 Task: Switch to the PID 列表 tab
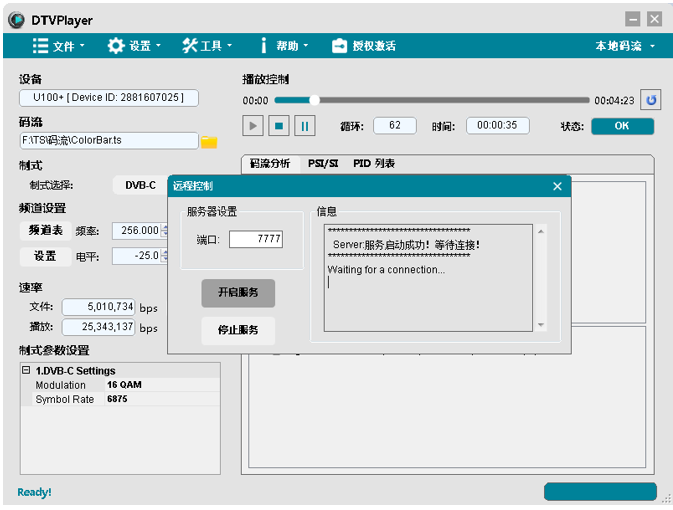[374, 164]
